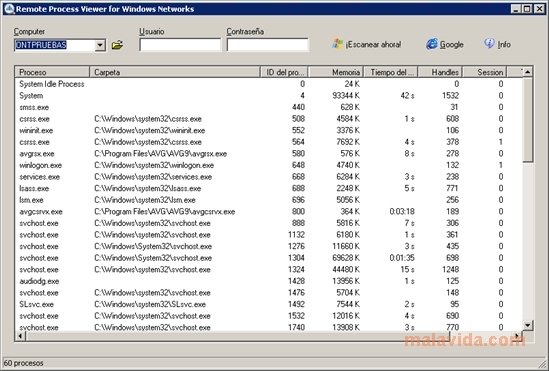Click the app icon in title bar
The image size is (549, 371).
(x=9, y=9)
